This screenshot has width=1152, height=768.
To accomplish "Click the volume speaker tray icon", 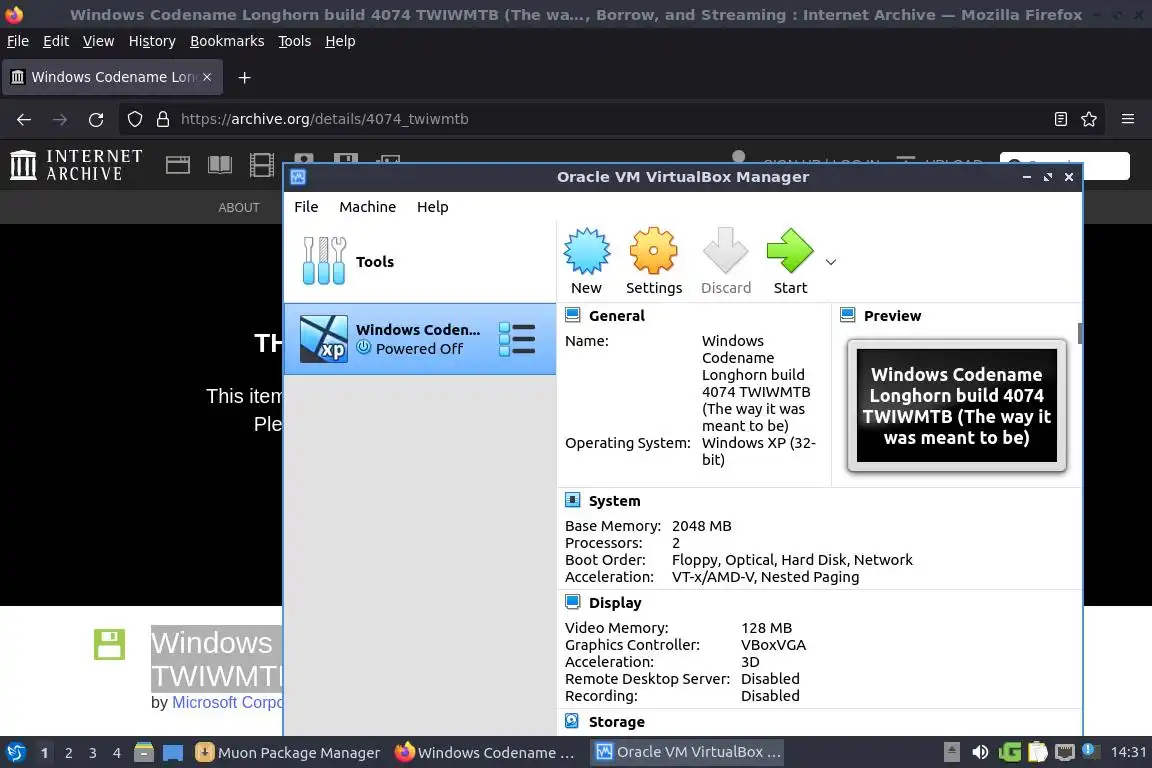I will (x=979, y=753).
